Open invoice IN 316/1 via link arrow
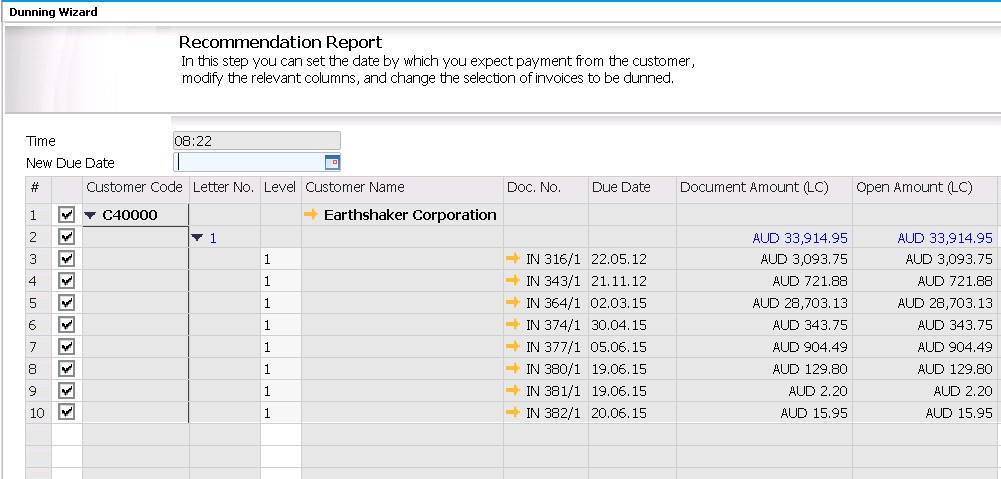 coord(514,259)
